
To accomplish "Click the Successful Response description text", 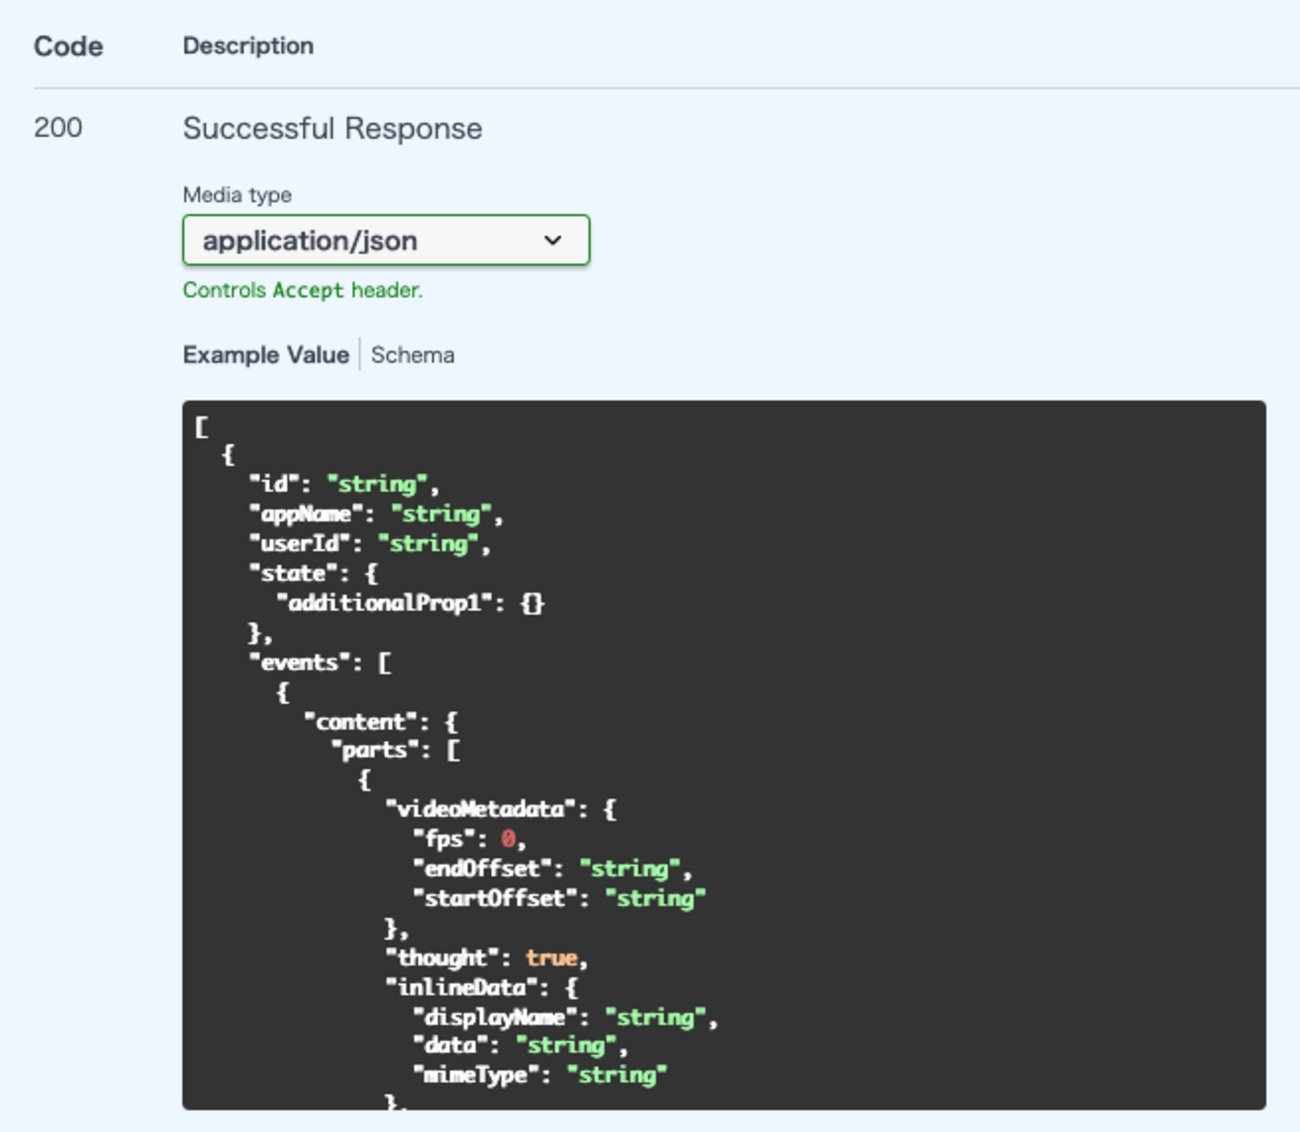I will [x=332, y=129].
